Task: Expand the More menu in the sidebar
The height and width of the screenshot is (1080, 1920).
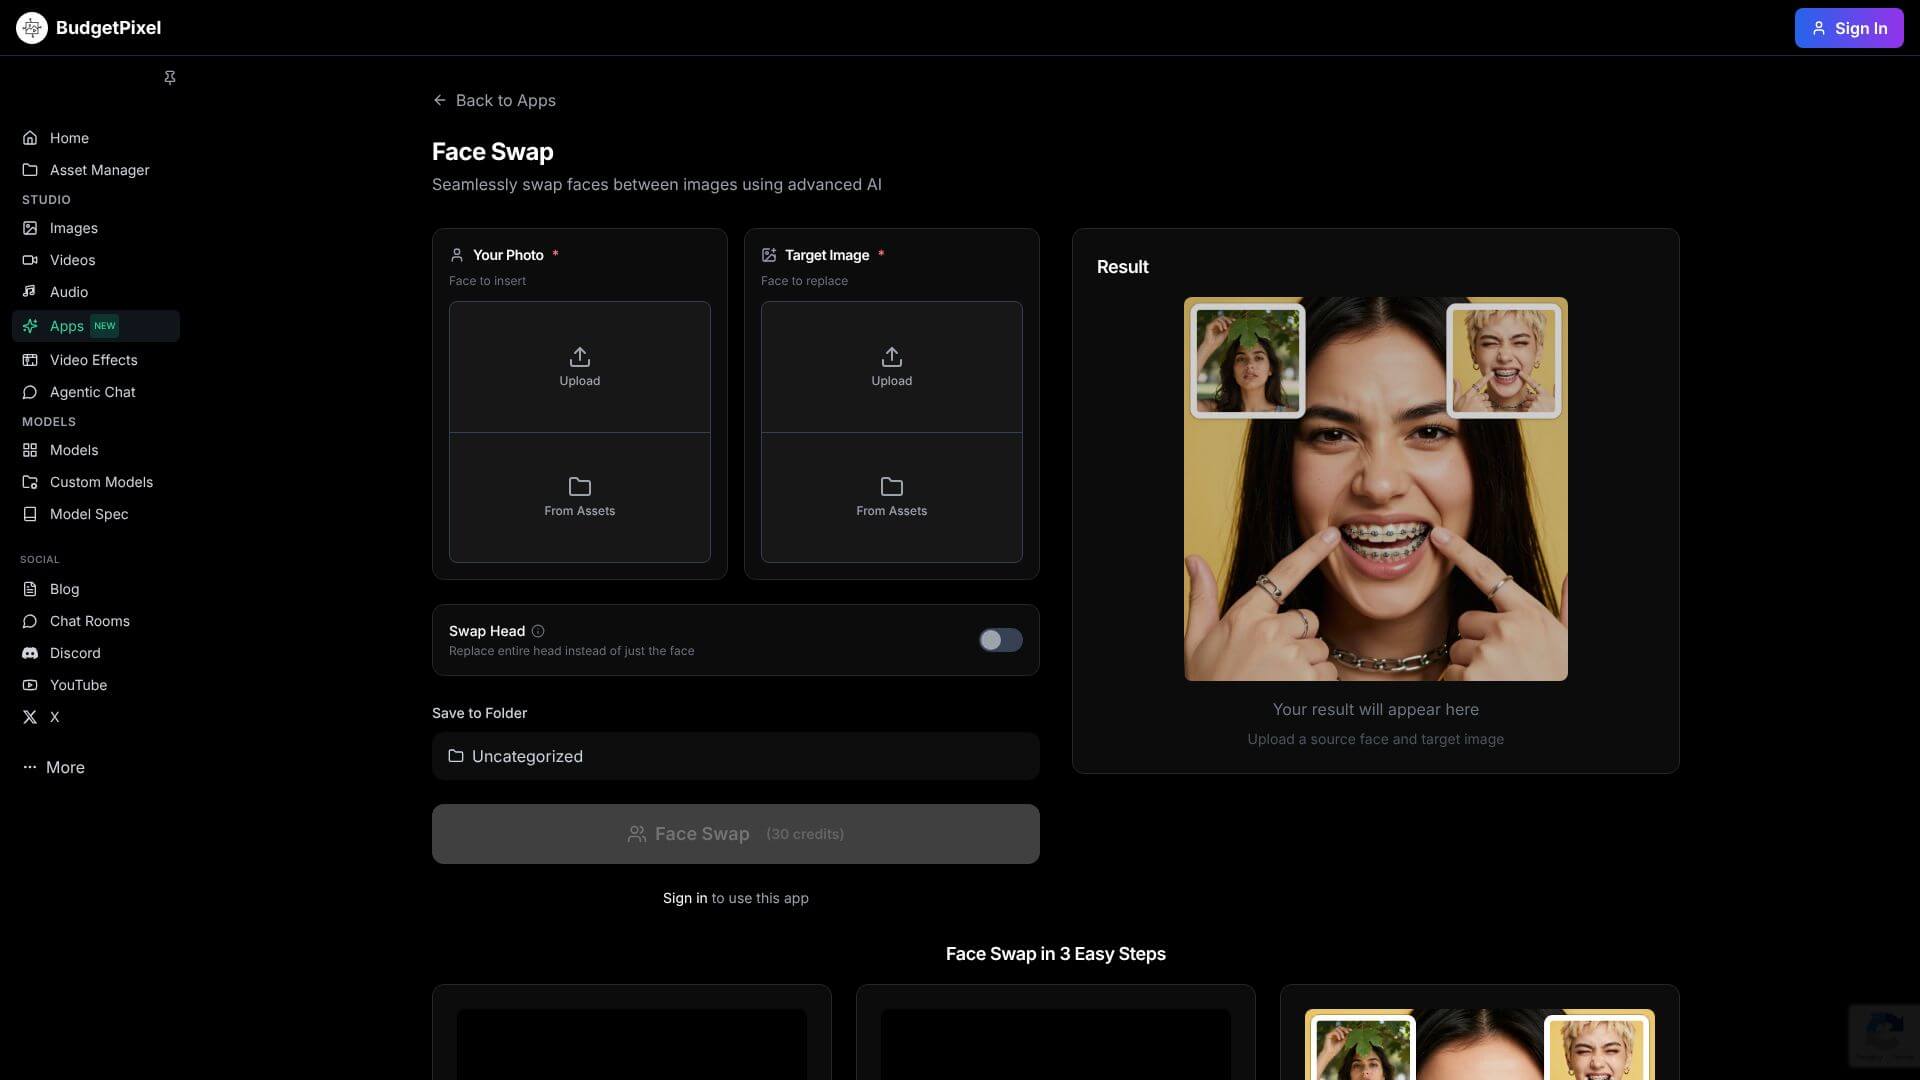Action: point(53,767)
